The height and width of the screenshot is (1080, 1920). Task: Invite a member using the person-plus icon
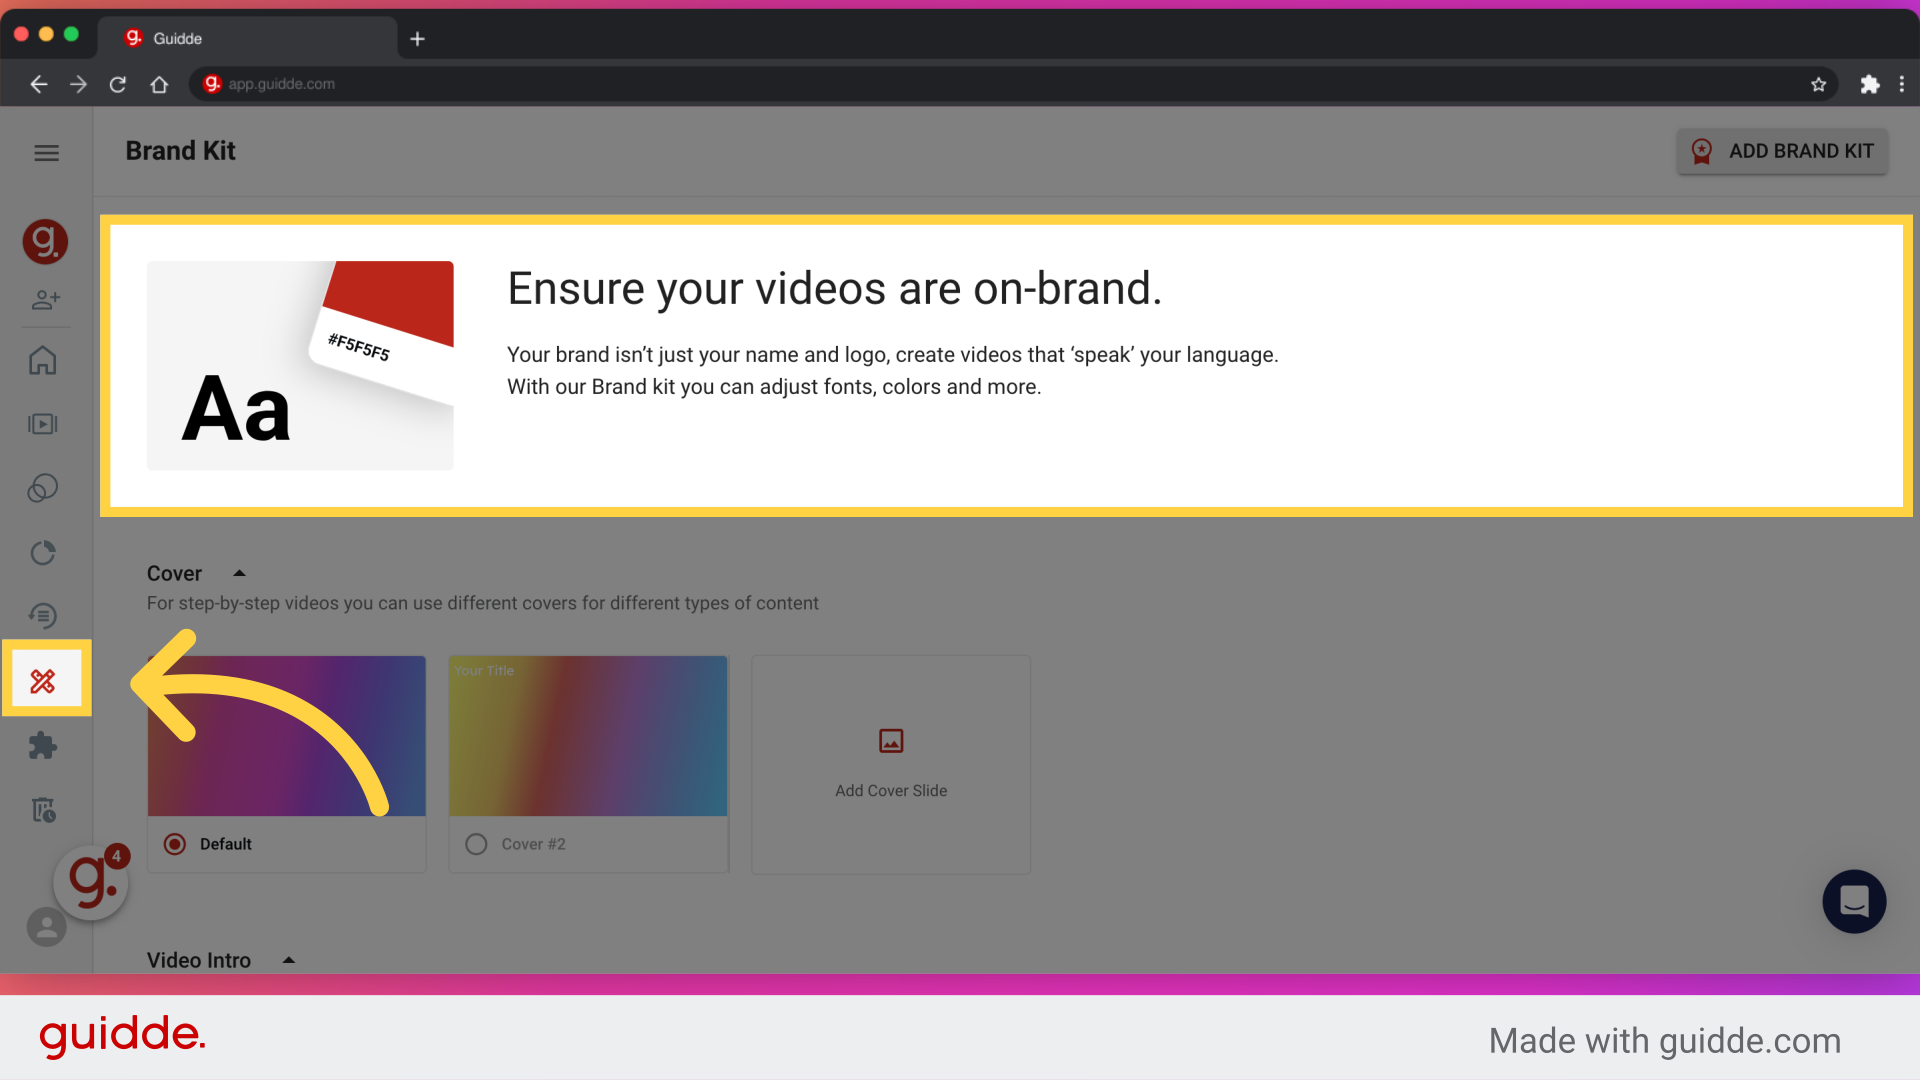point(46,299)
